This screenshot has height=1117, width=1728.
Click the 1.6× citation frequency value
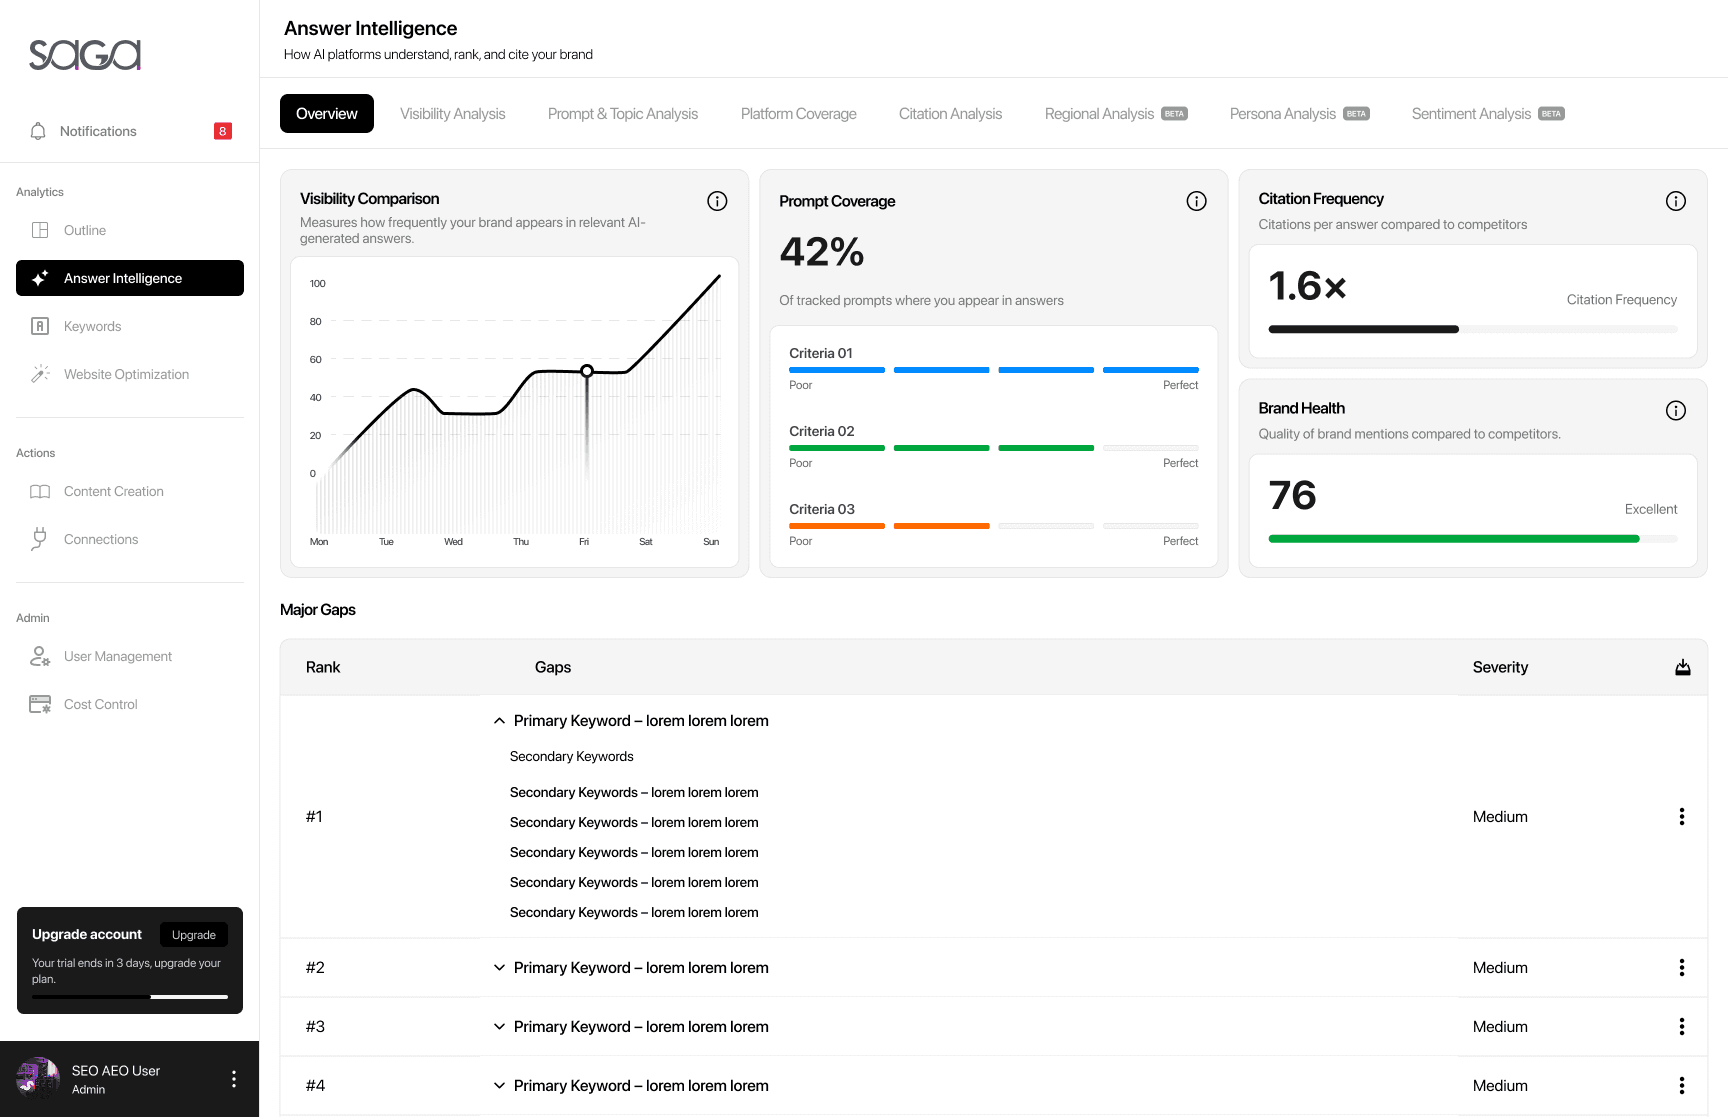click(x=1308, y=286)
